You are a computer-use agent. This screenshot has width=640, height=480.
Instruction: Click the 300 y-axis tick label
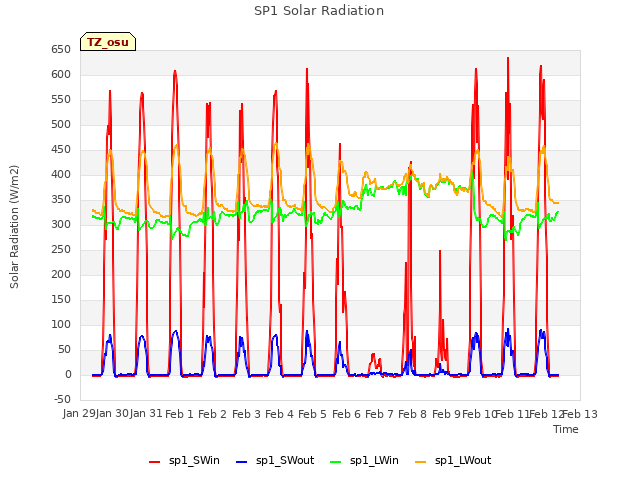61,224
